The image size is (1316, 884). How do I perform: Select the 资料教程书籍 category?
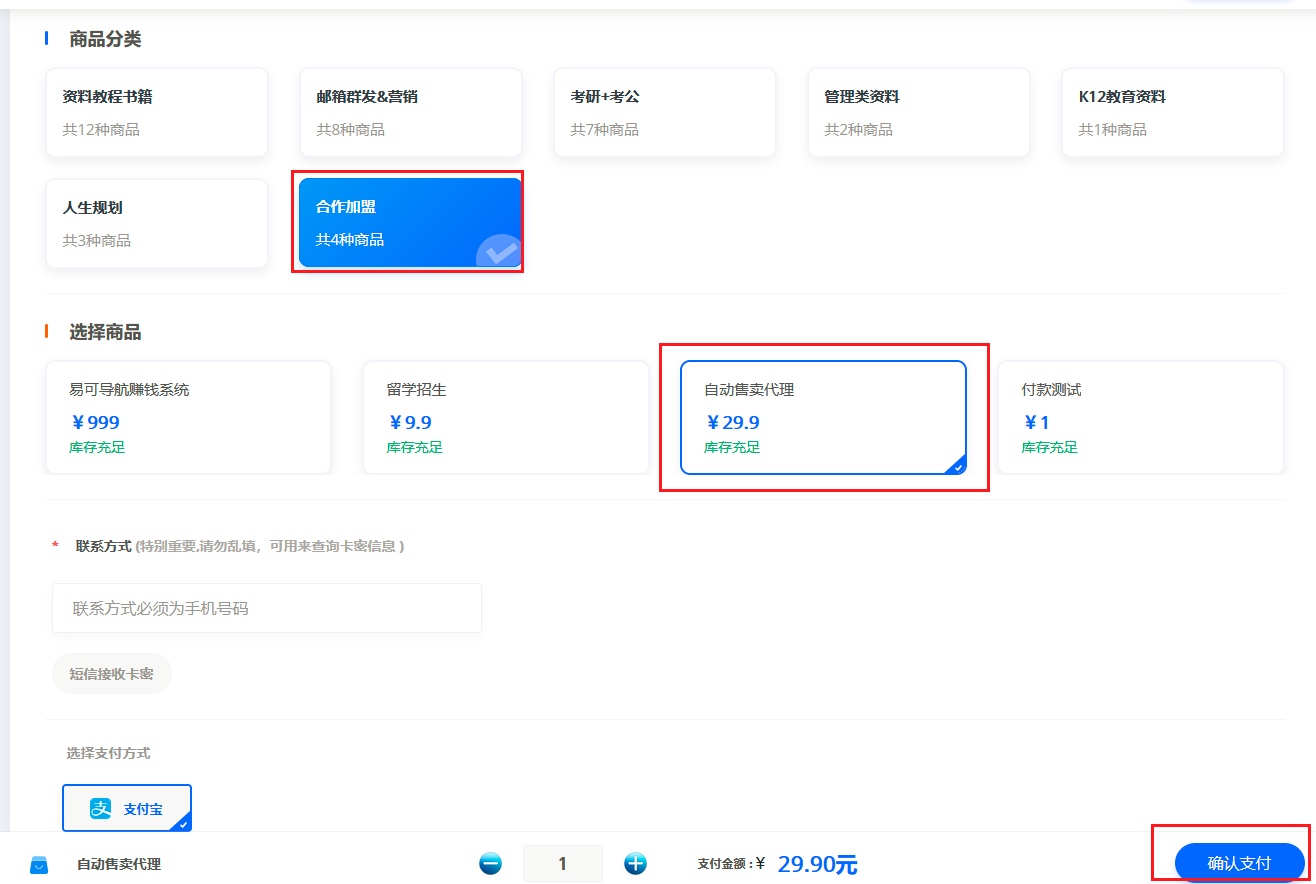click(x=157, y=112)
